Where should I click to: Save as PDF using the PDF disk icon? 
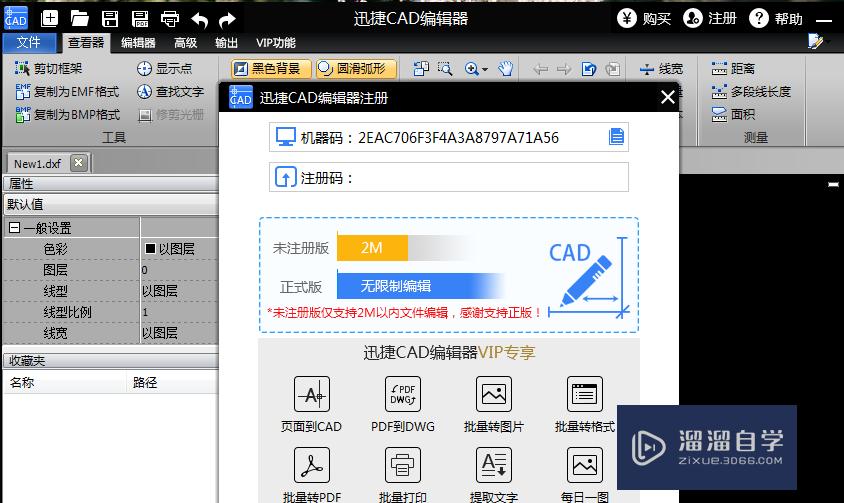tap(140, 19)
